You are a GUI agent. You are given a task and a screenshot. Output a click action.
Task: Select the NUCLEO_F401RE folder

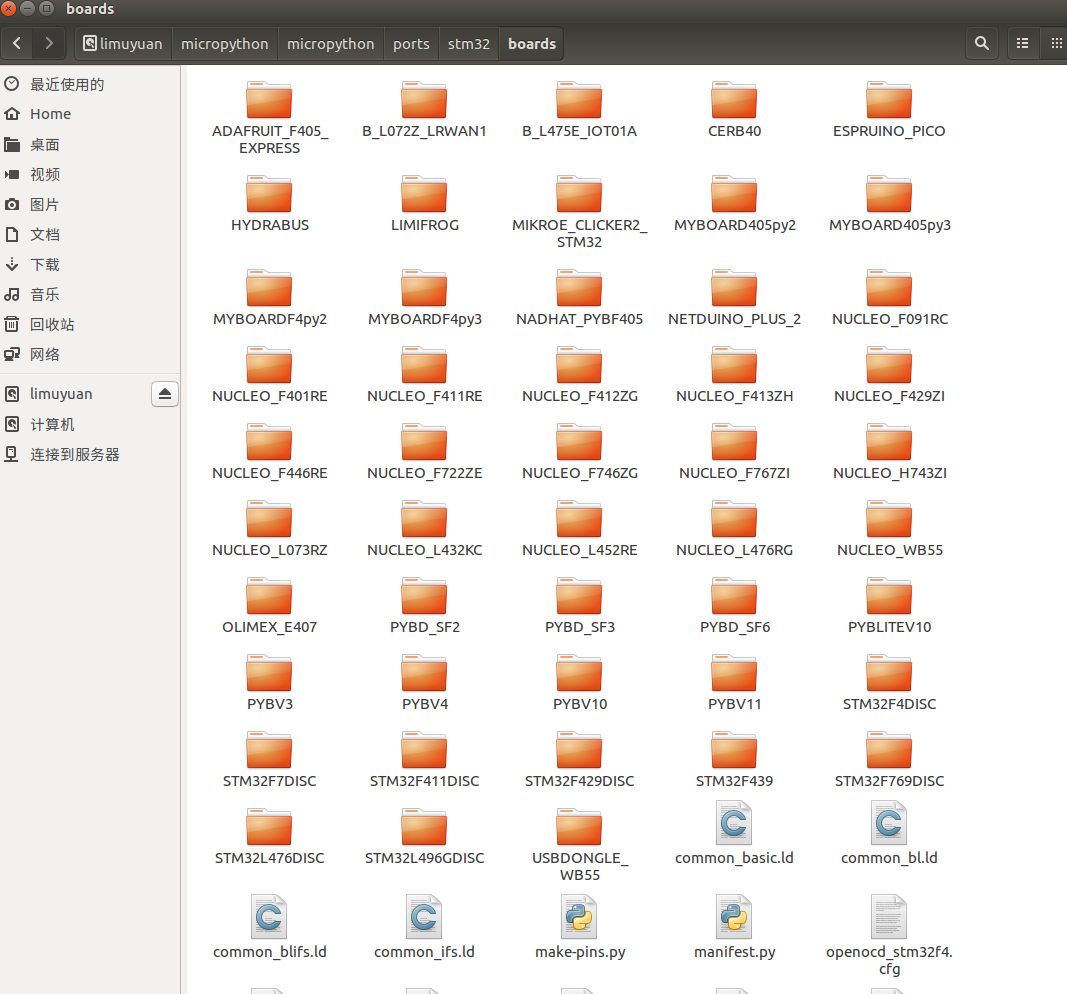click(269, 375)
